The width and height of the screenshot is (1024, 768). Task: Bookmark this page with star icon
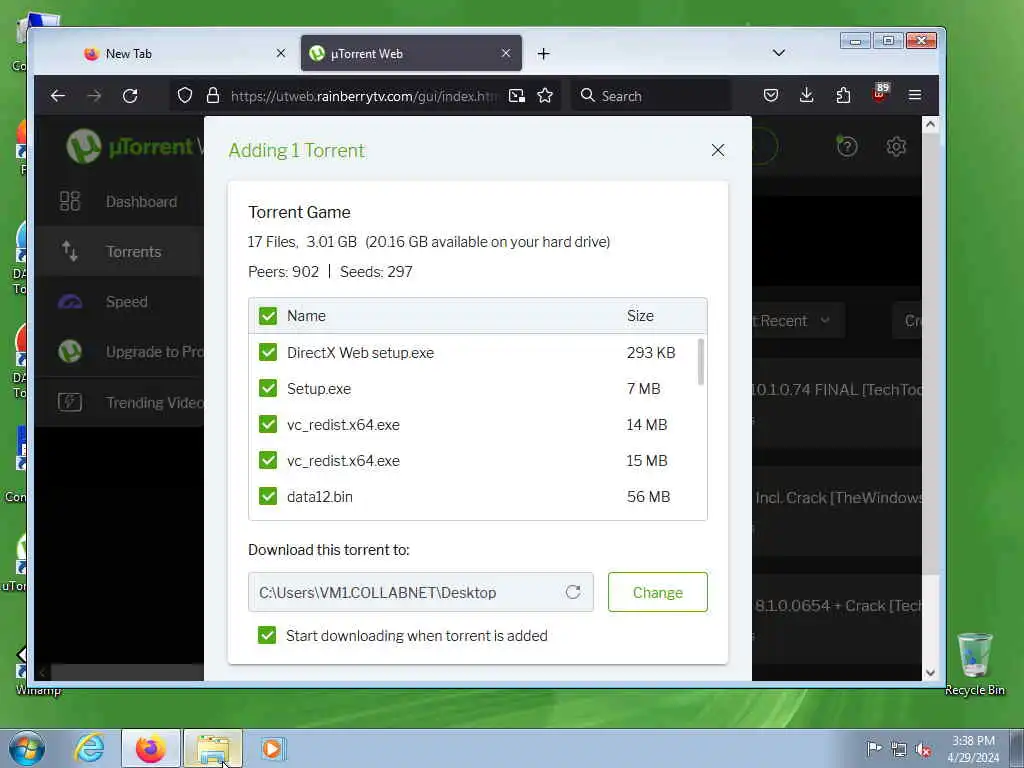pos(545,96)
